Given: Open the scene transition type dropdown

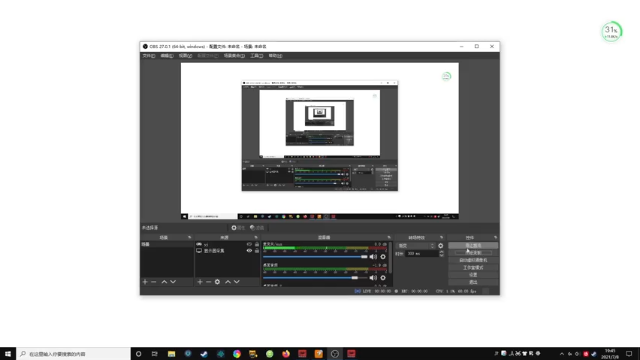Looking at the screenshot, I should click(415, 246).
